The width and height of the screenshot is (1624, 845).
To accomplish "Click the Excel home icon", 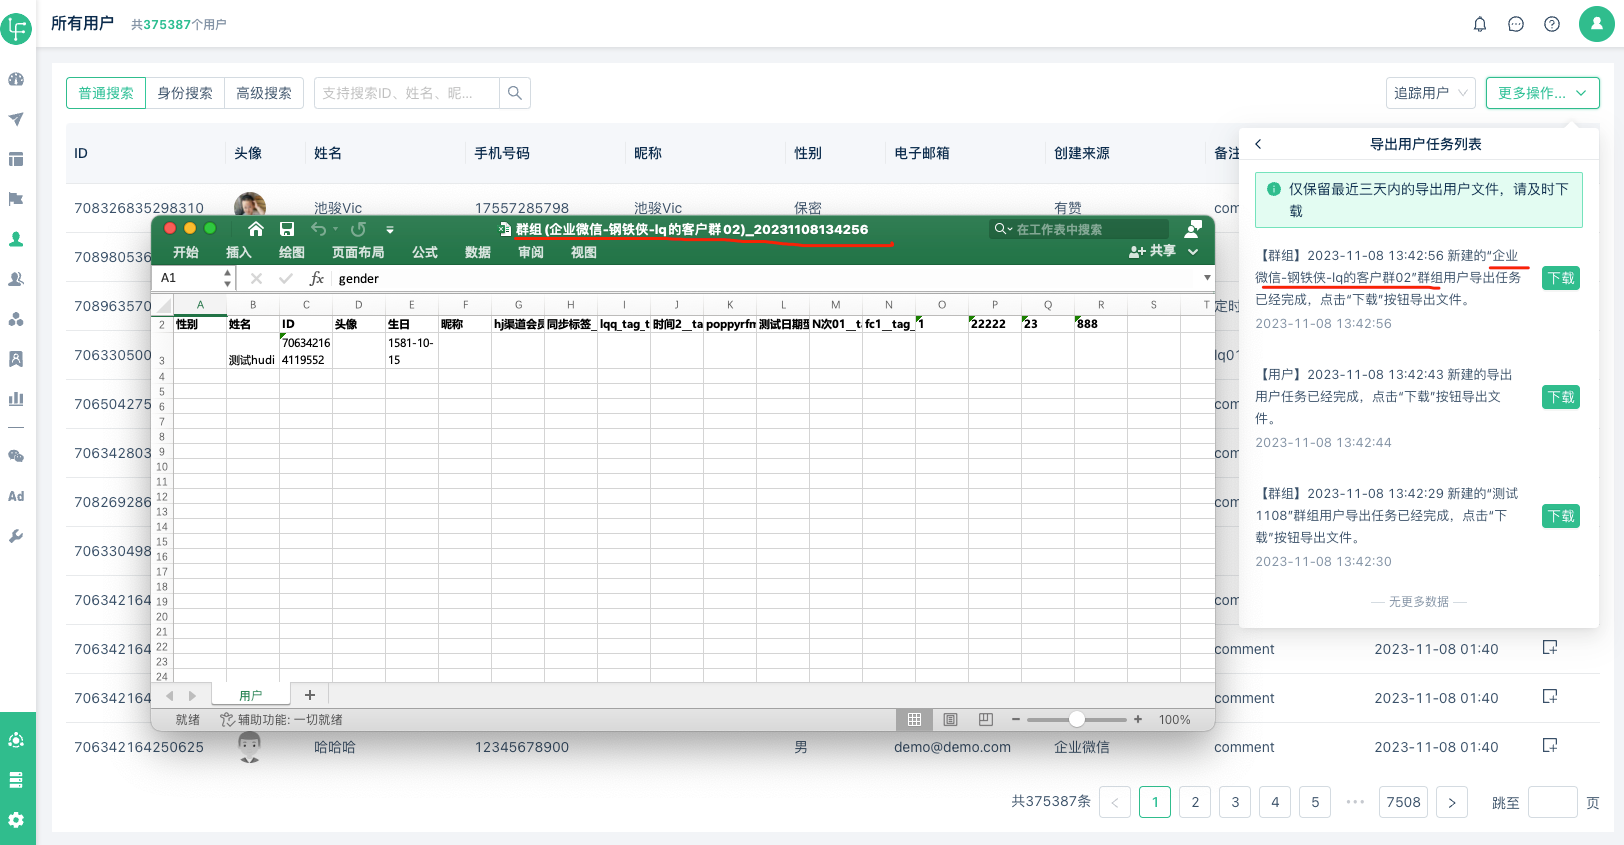I will coord(256,229).
